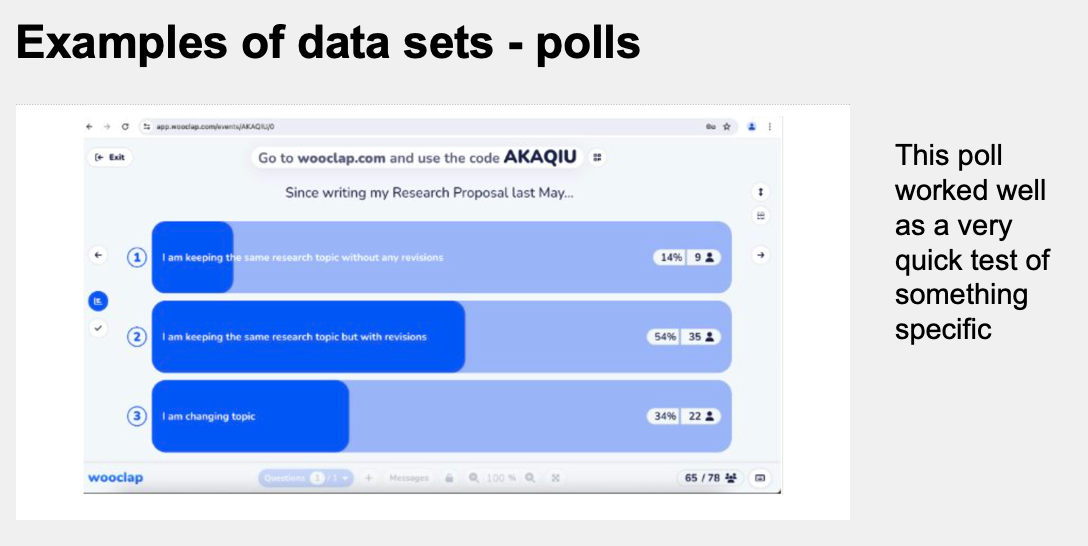Click the browser address bar URL
1088x546 pixels.
[x=215, y=127]
